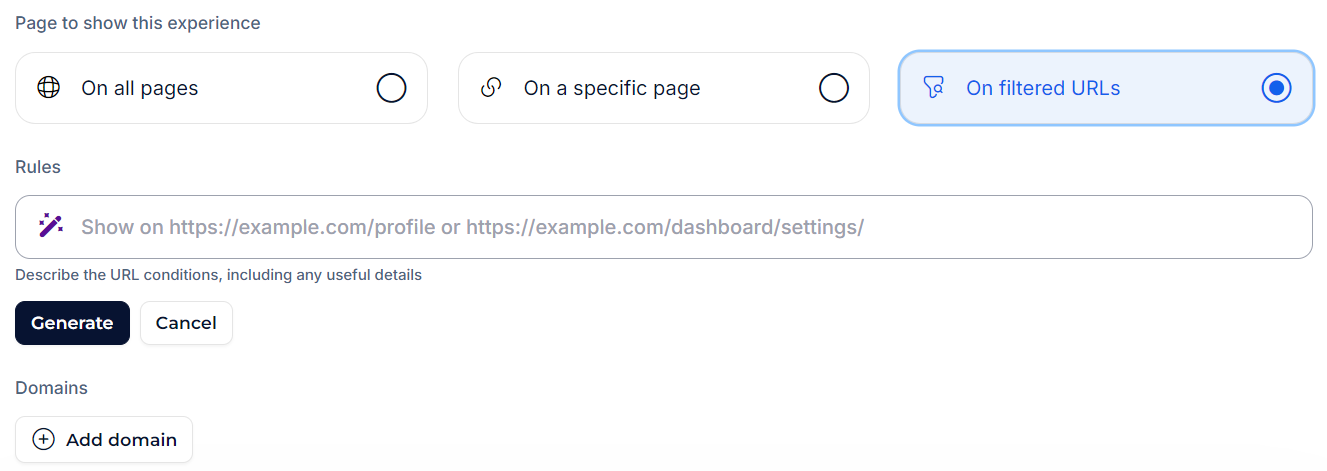Choose the "On filtered URLs" option label
The height and width of the screenshot is (471, 1327).
(x=1043, y=88)
